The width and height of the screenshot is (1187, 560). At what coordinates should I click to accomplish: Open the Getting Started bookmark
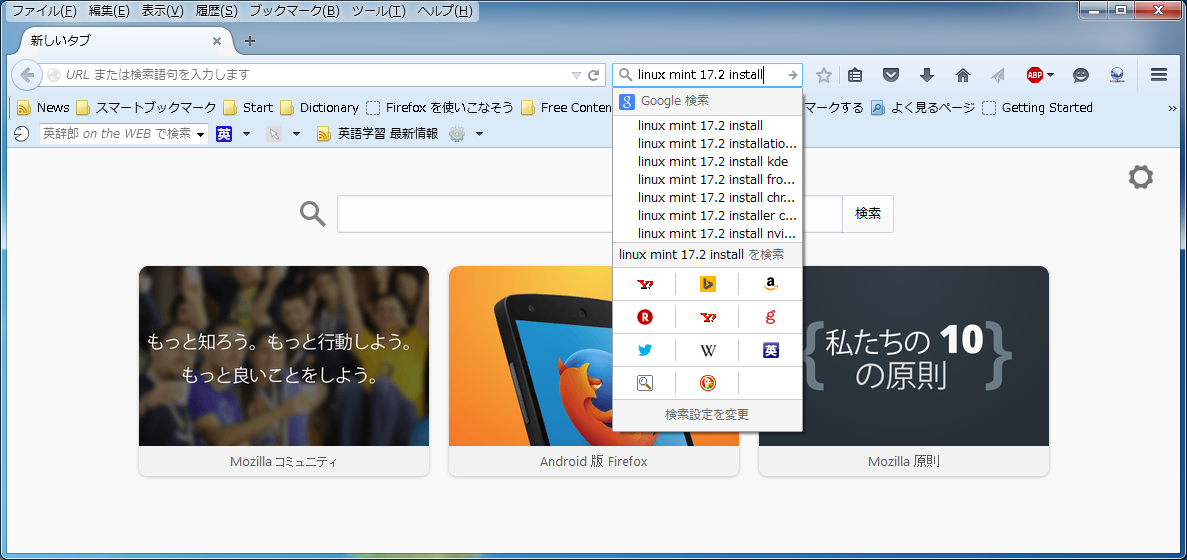(1037, 107)
